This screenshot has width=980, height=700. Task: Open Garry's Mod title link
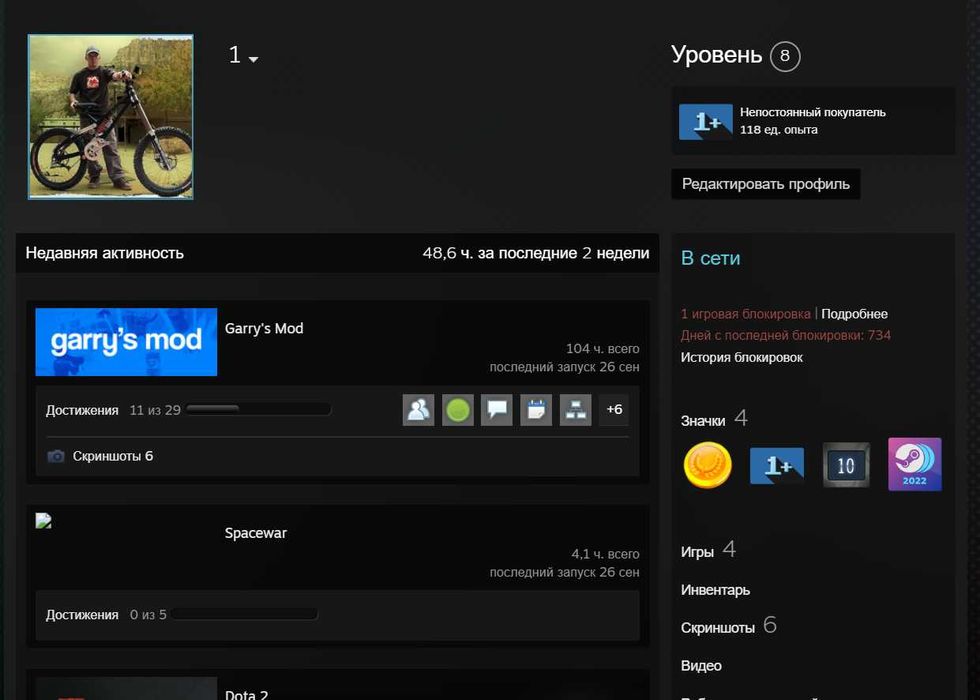coord(264,328)
